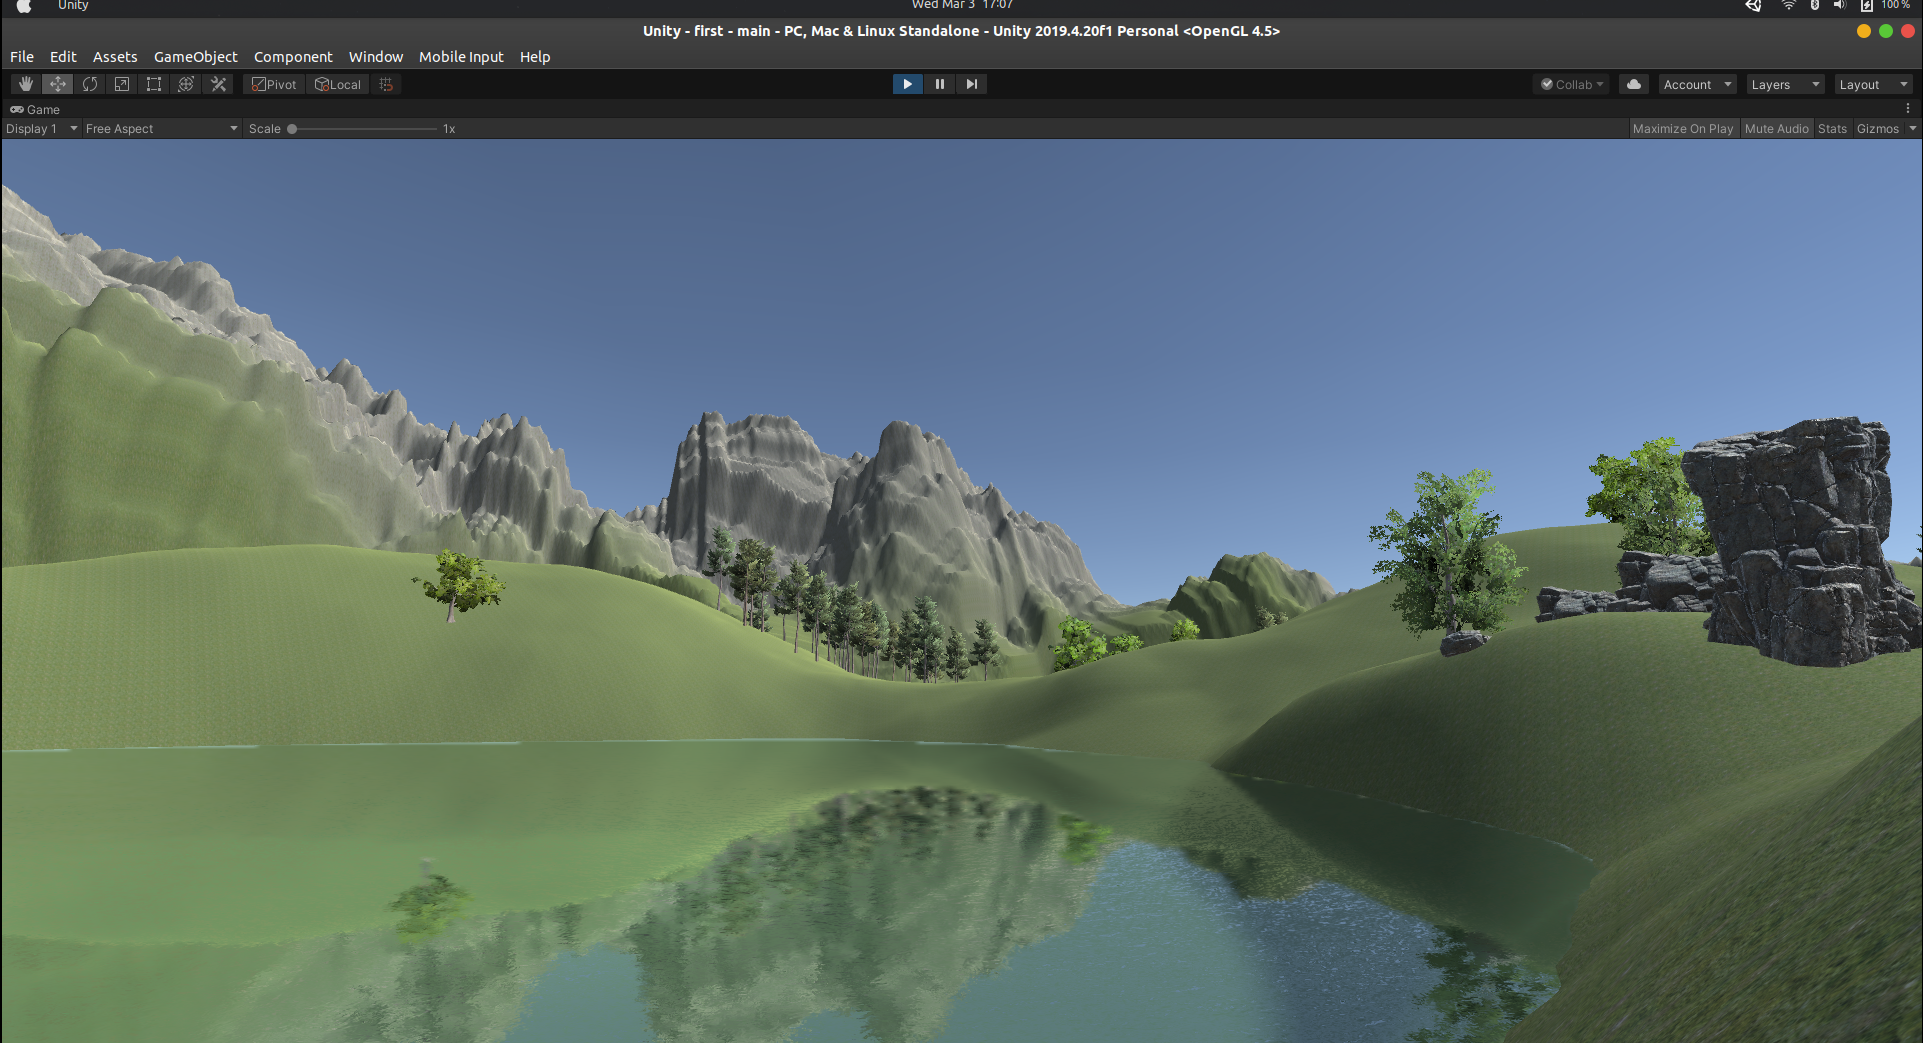This screenshot has height=1043, width=1923.
Task: Toggle Gizmos visibility
Action: click(1877, 128)
